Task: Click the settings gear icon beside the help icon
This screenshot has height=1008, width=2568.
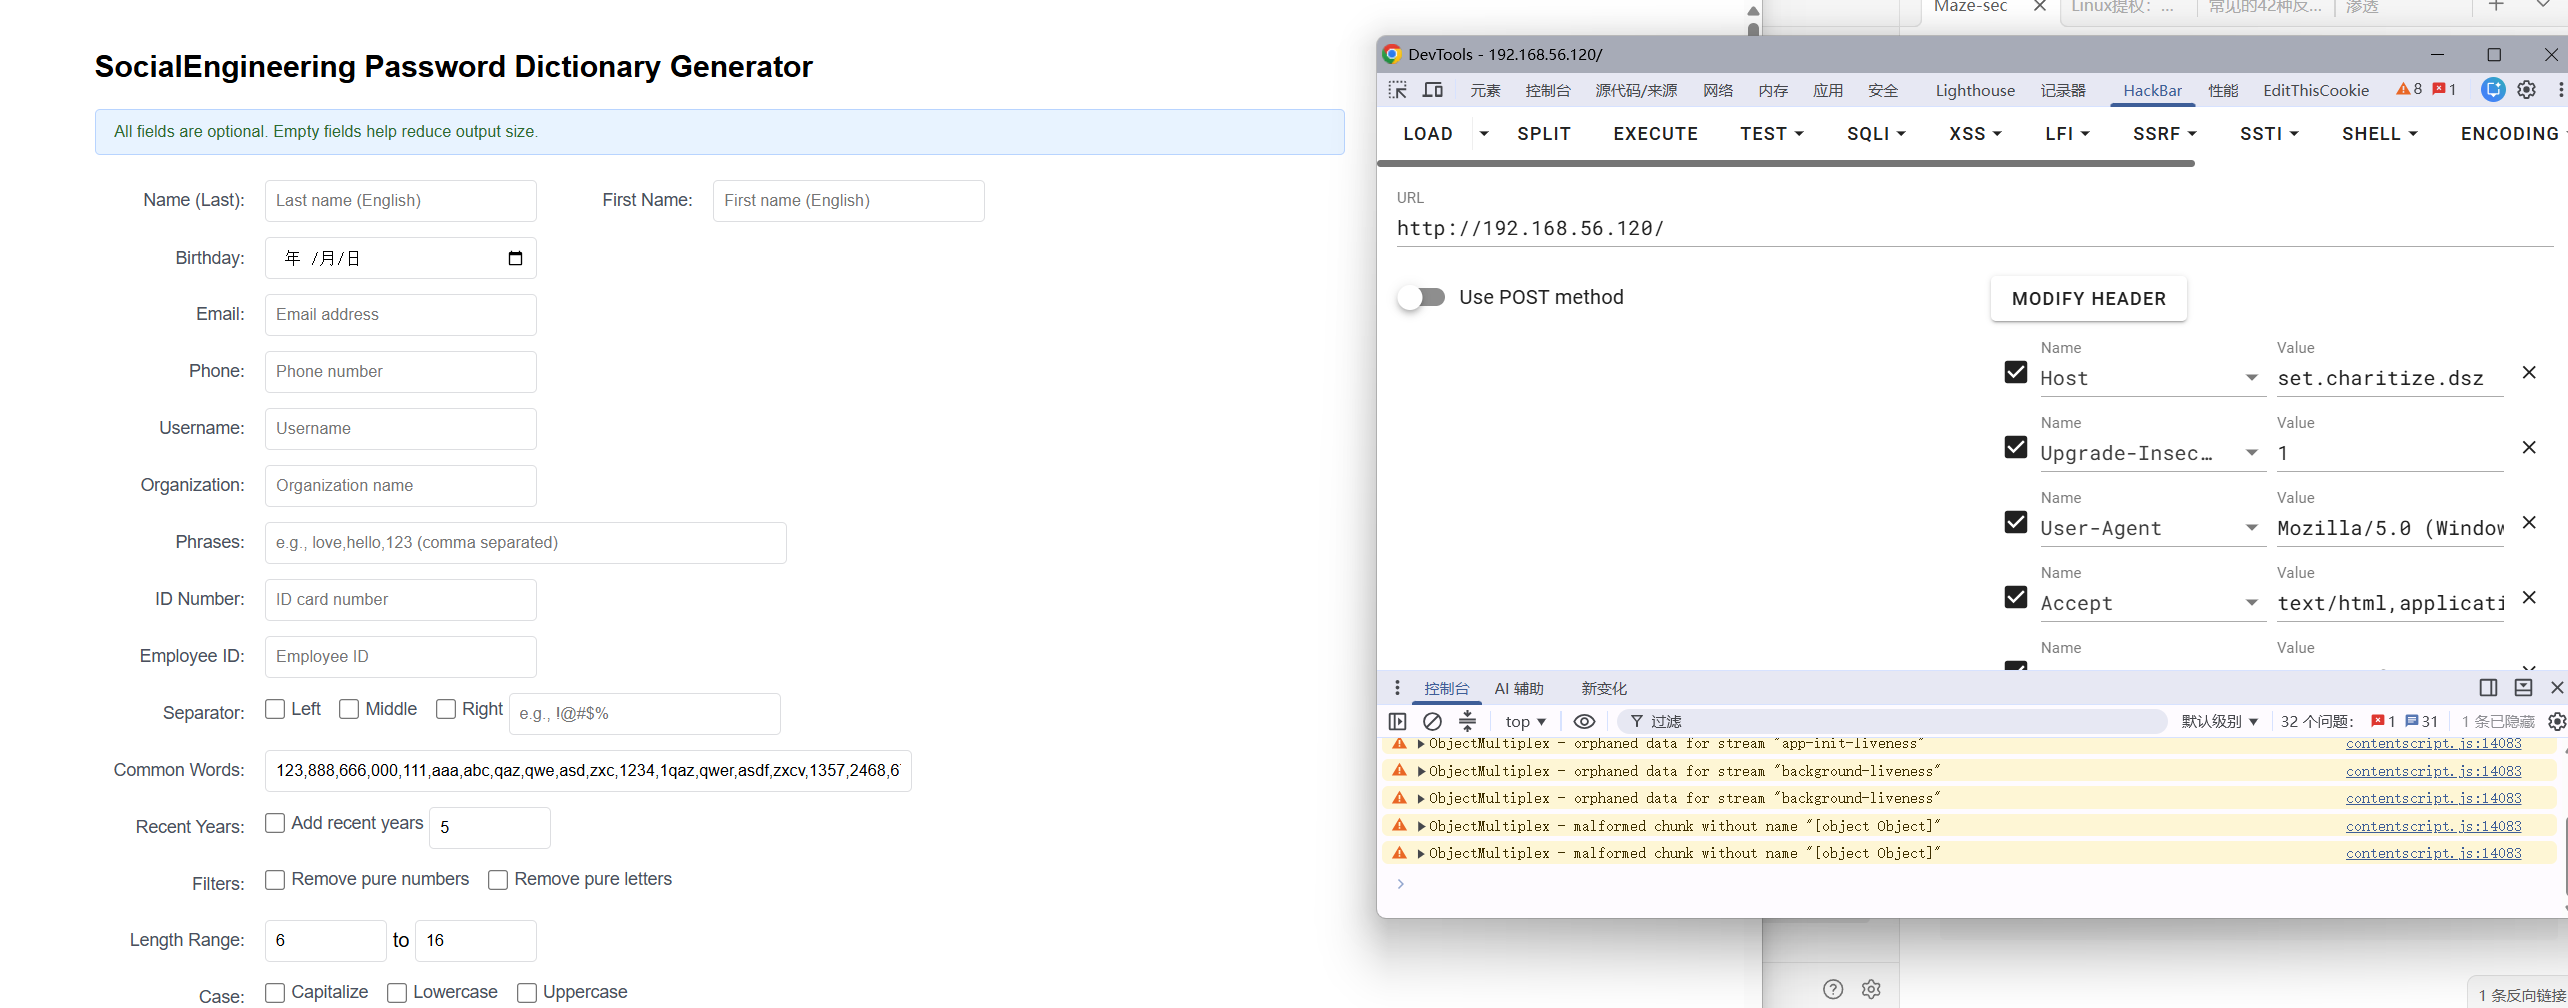Action: [1871, 989]
